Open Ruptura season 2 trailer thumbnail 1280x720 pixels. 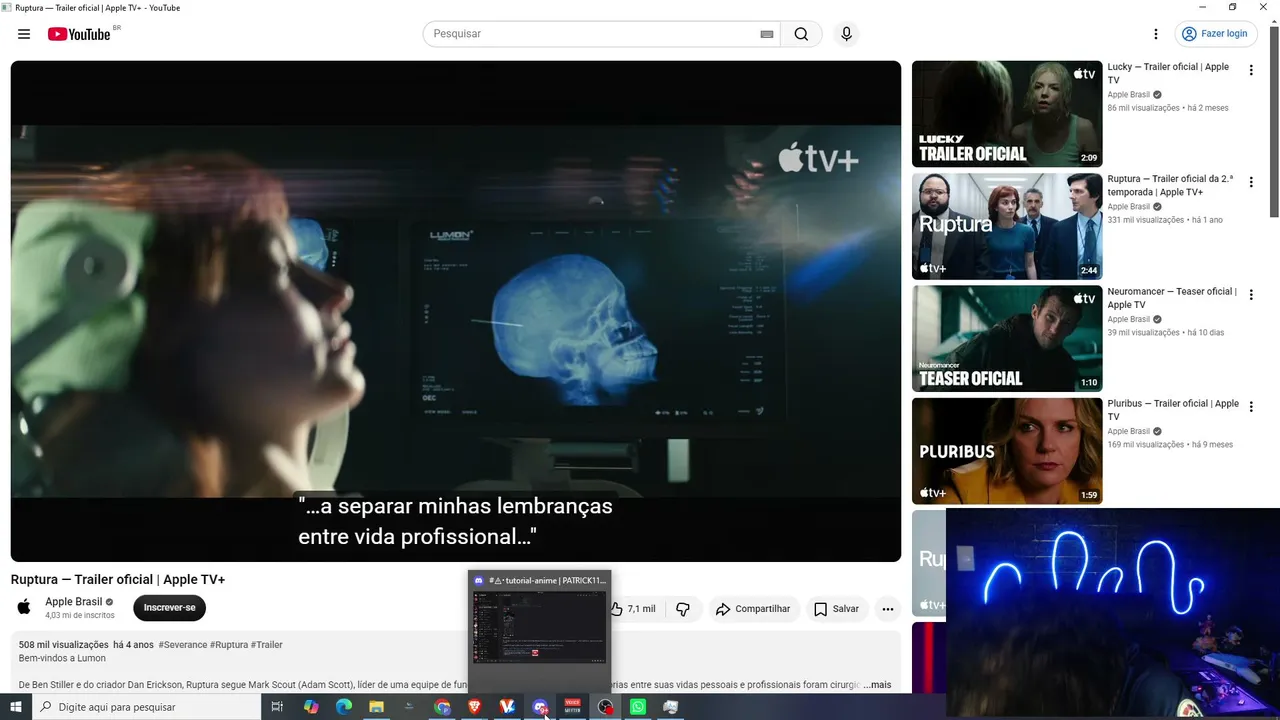click(1007, 226)
